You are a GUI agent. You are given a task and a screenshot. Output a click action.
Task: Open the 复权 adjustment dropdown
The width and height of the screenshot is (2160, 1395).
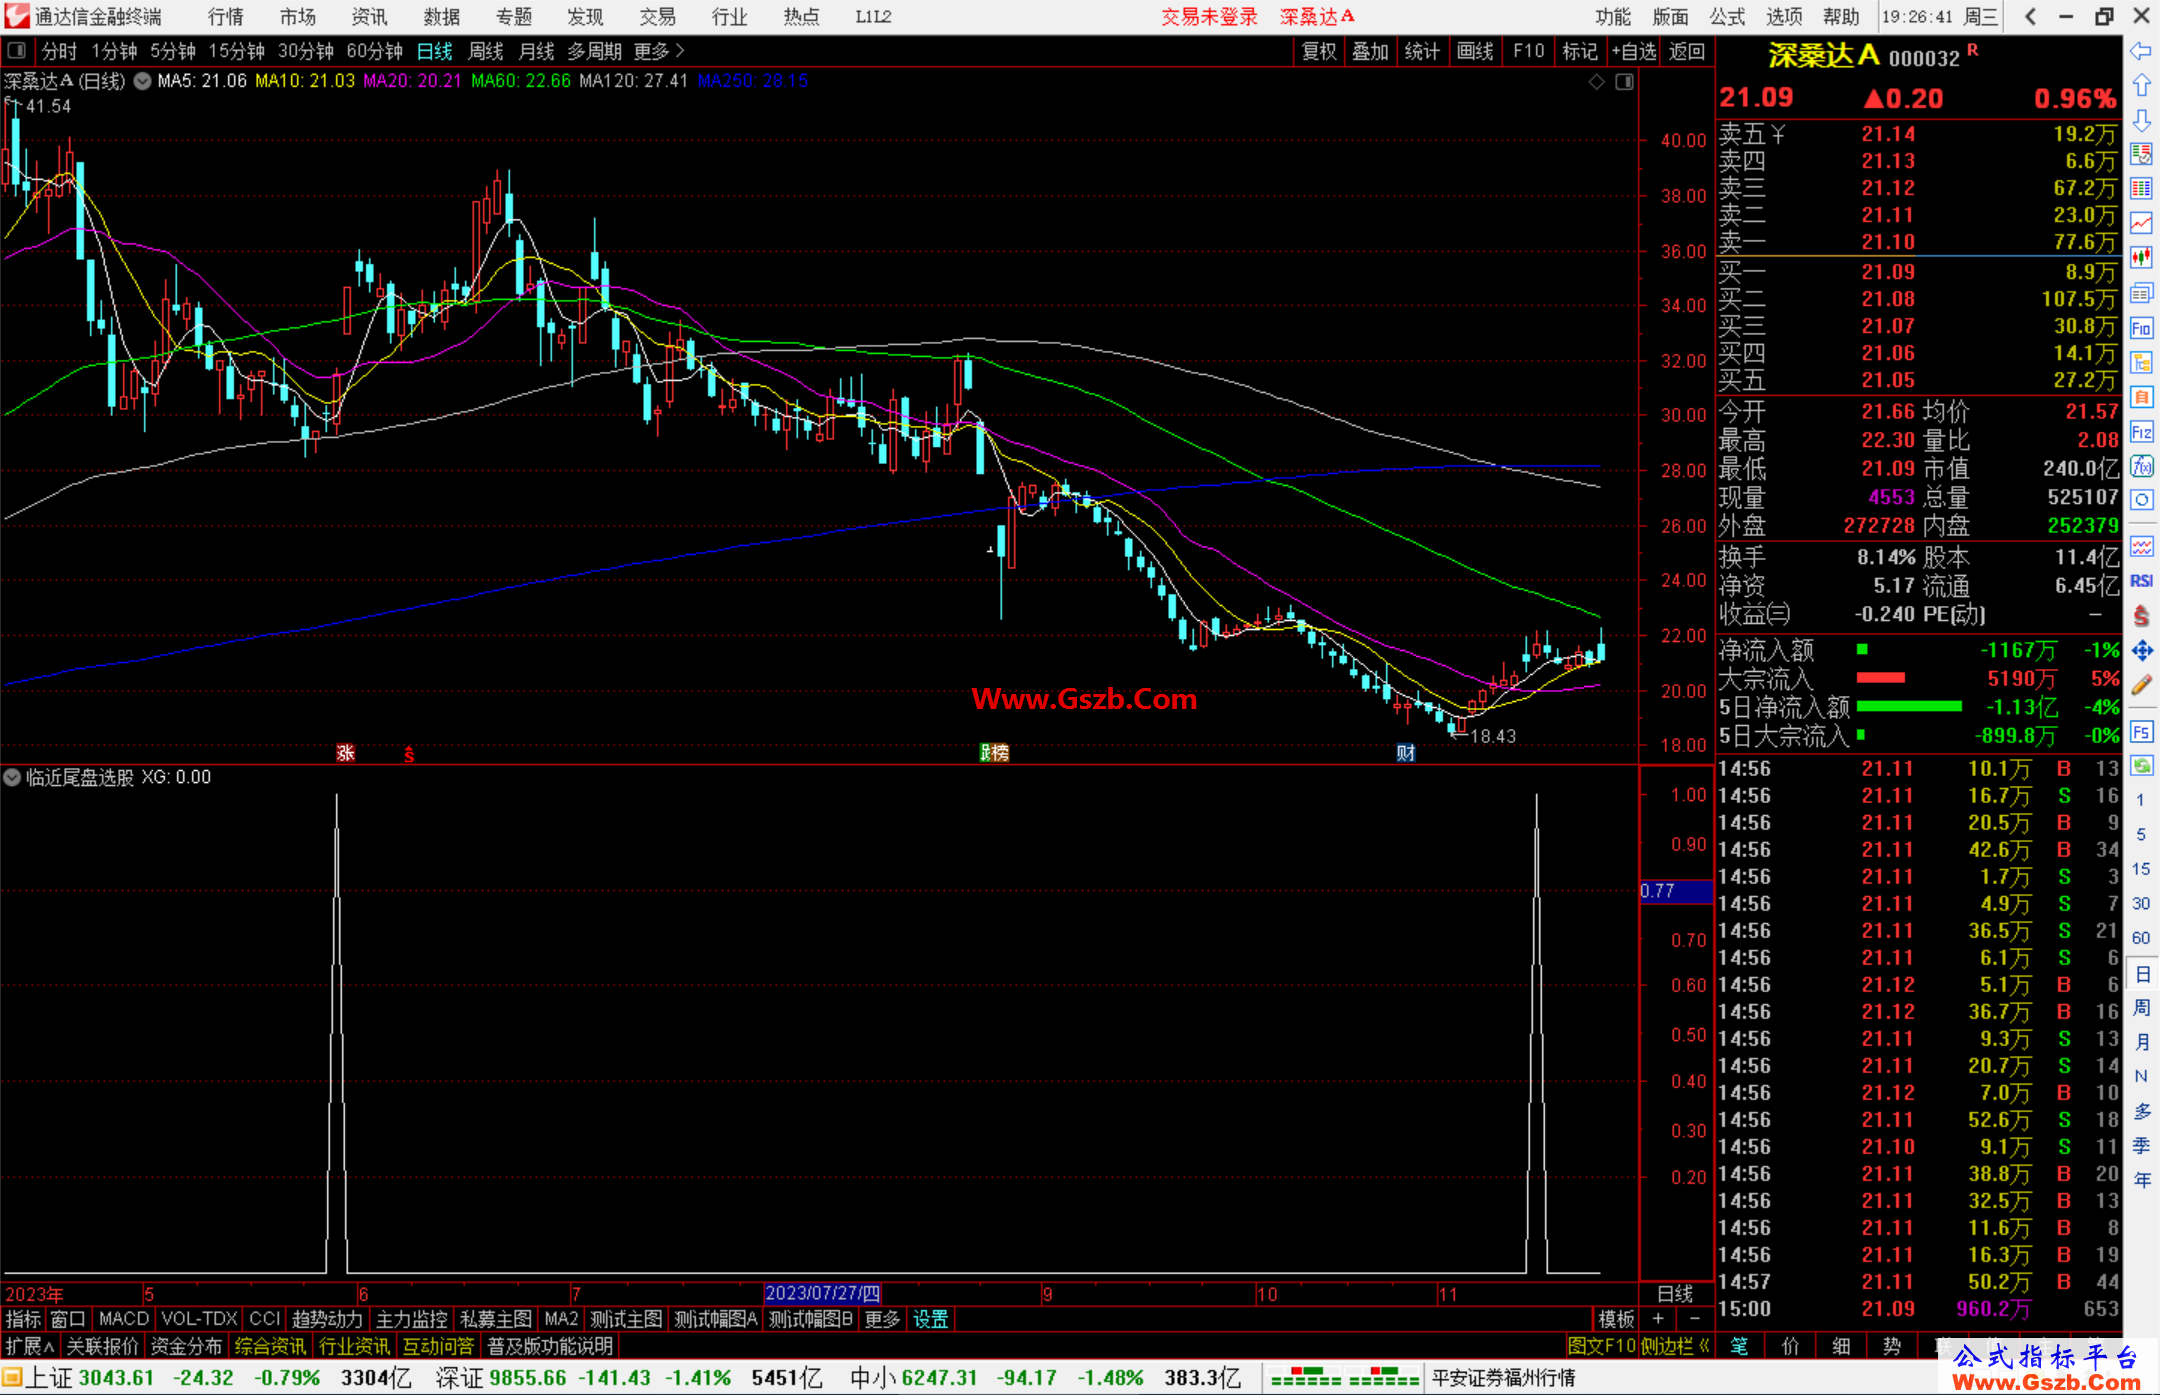(1319, 51)
